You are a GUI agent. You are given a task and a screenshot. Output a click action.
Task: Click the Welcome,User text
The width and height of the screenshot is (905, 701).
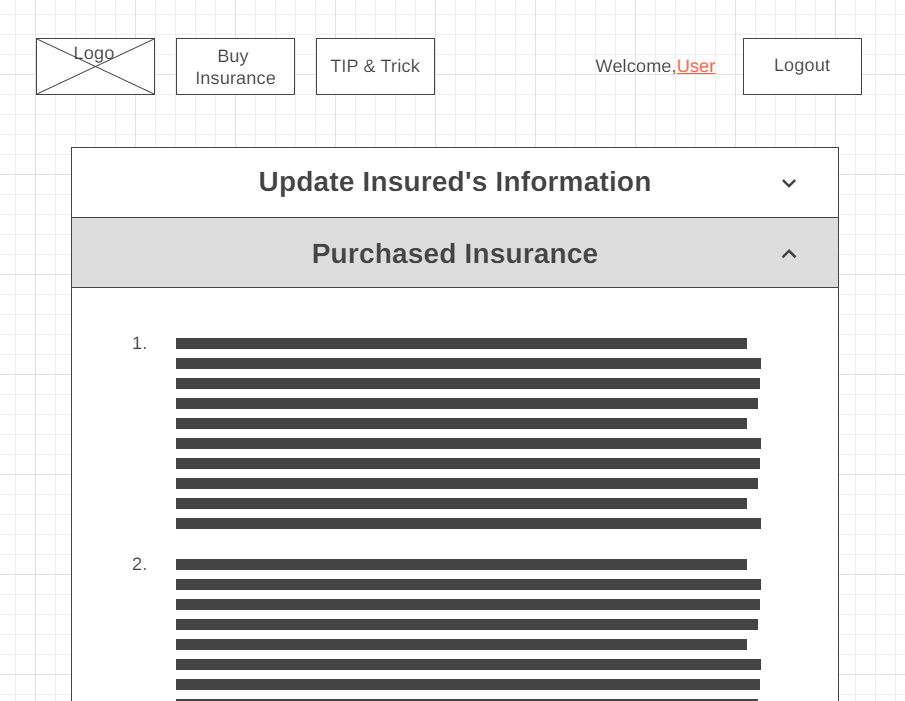655,66
